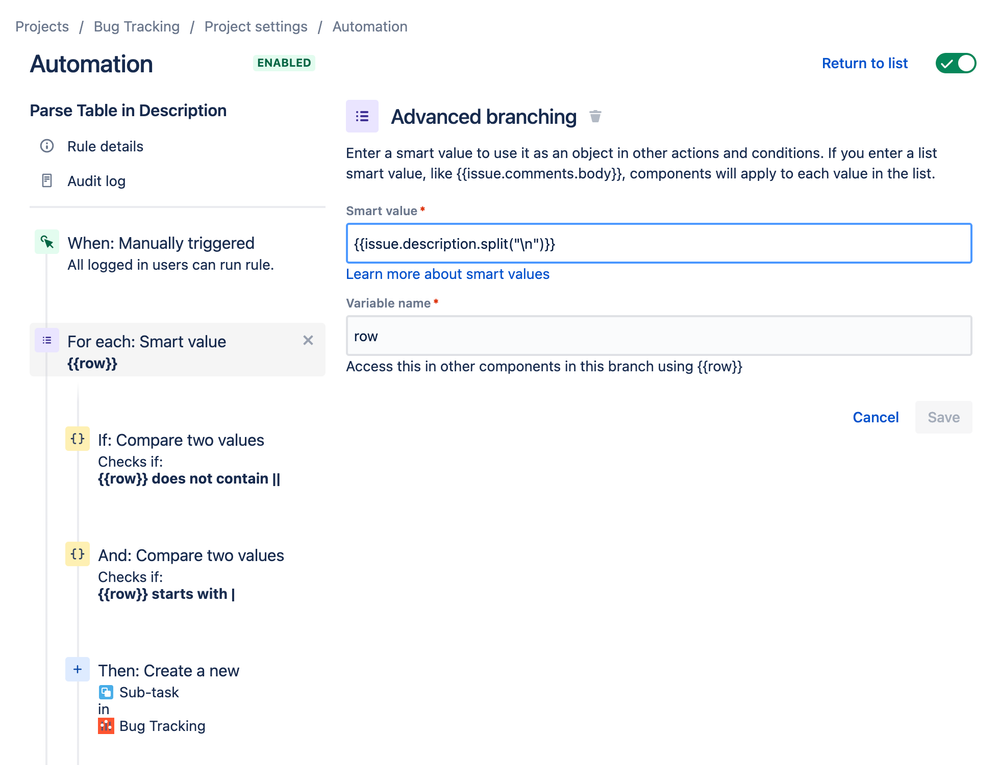Click in the Variable name field
Screen dimensions: 999x765
(x=658, y=336)
